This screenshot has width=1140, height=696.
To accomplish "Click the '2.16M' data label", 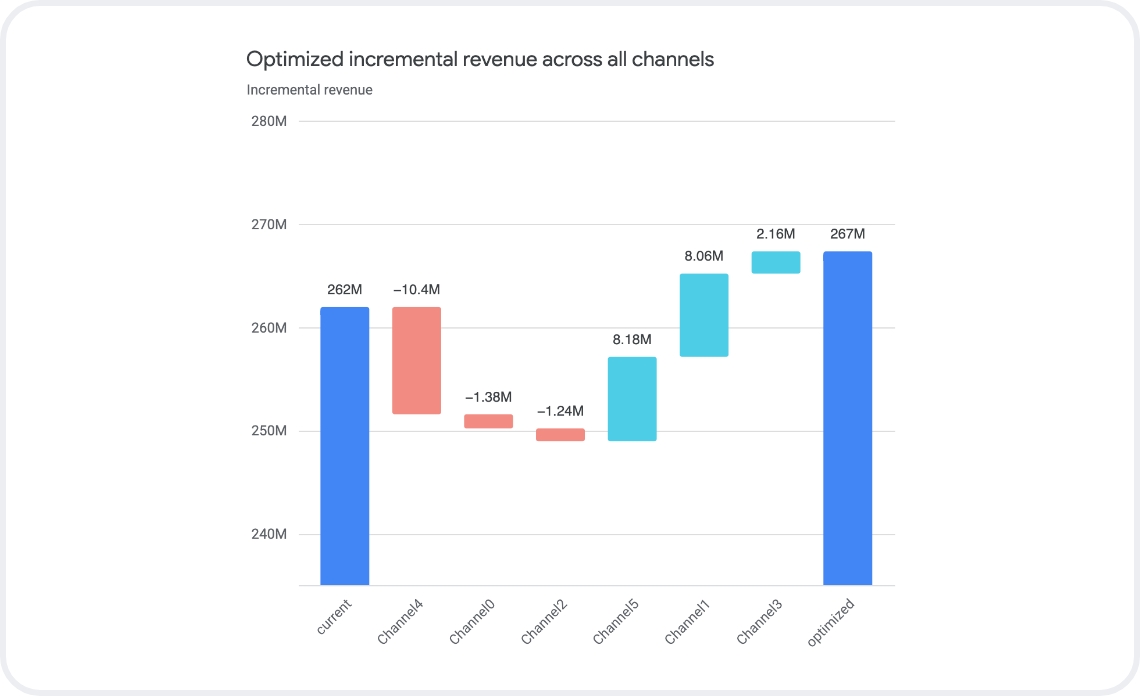I will 776,234.
